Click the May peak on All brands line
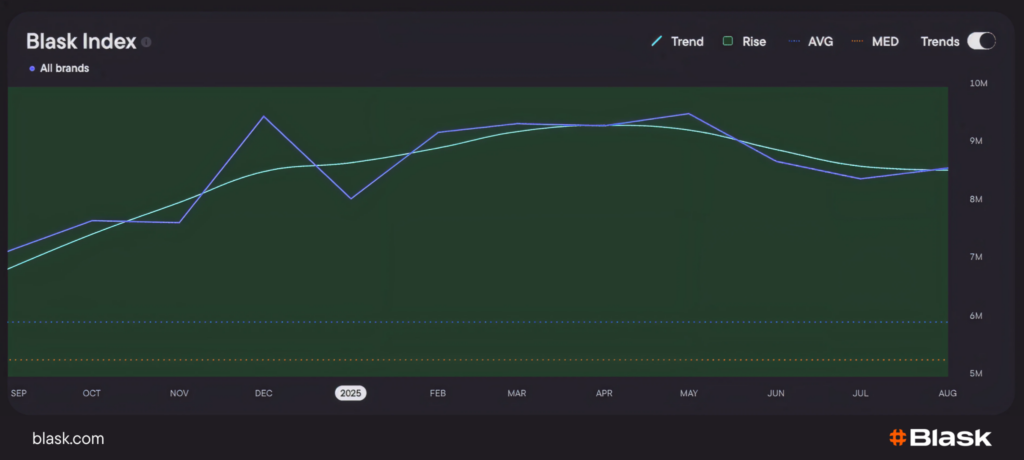This screenshot has width=1024, height=460. point(688,114)
